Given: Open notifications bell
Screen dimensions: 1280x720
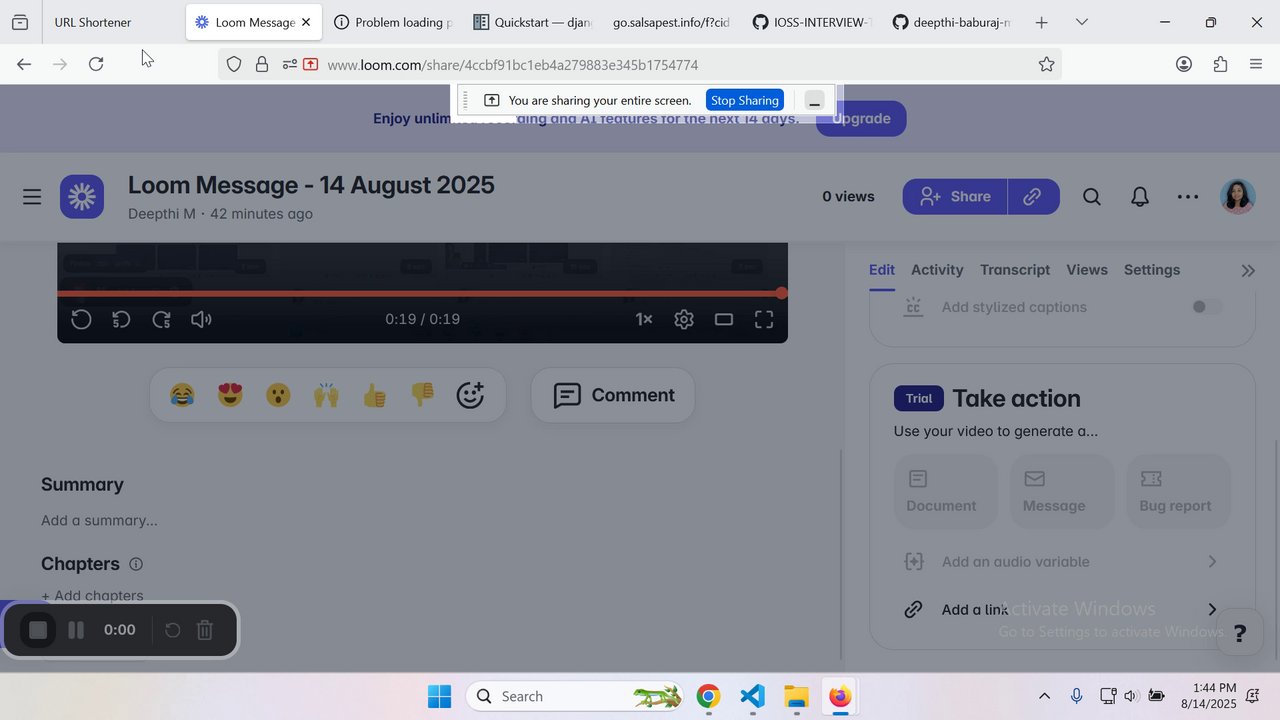Looking at the screenshot, I should [x=1140, y=197].
